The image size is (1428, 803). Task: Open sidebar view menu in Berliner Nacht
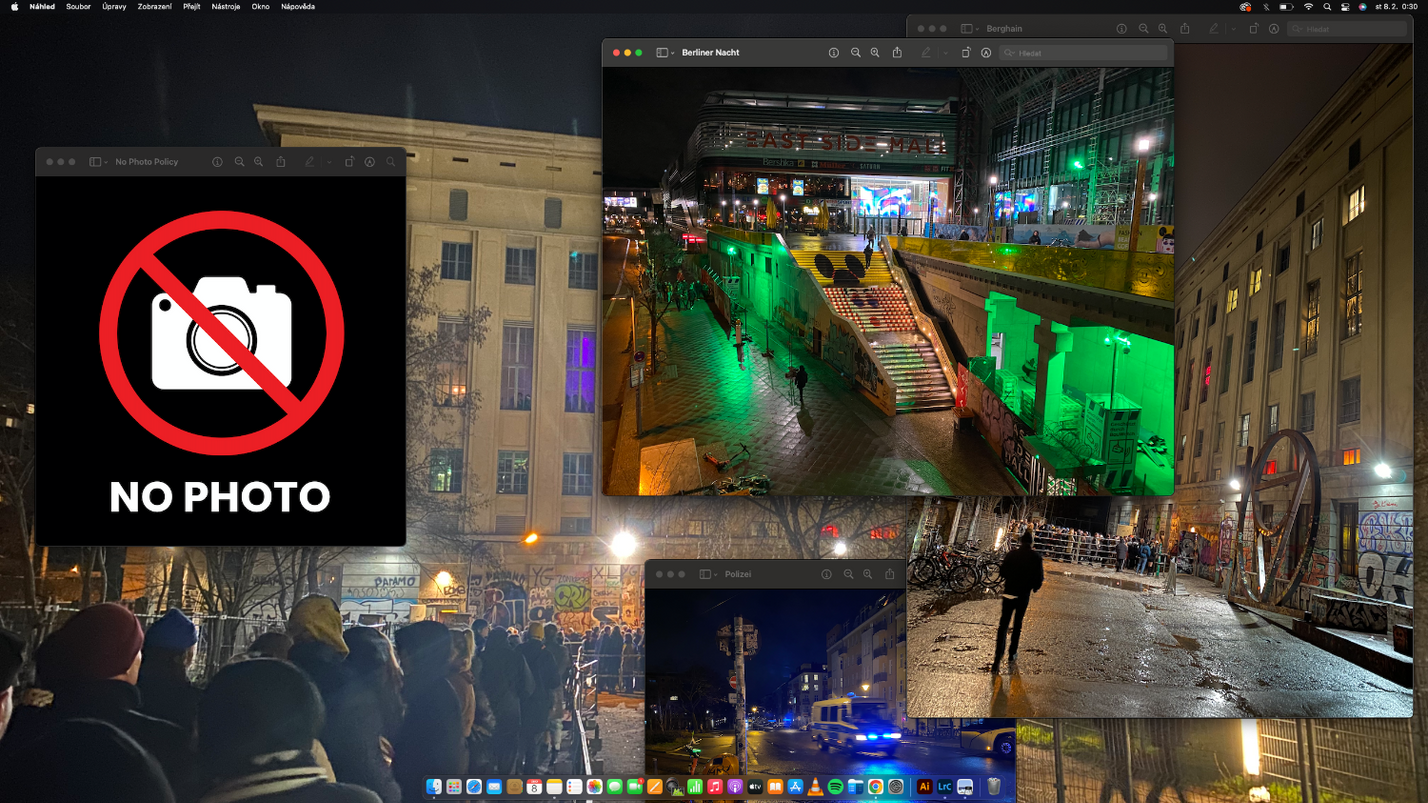click(x=665, y=53)
